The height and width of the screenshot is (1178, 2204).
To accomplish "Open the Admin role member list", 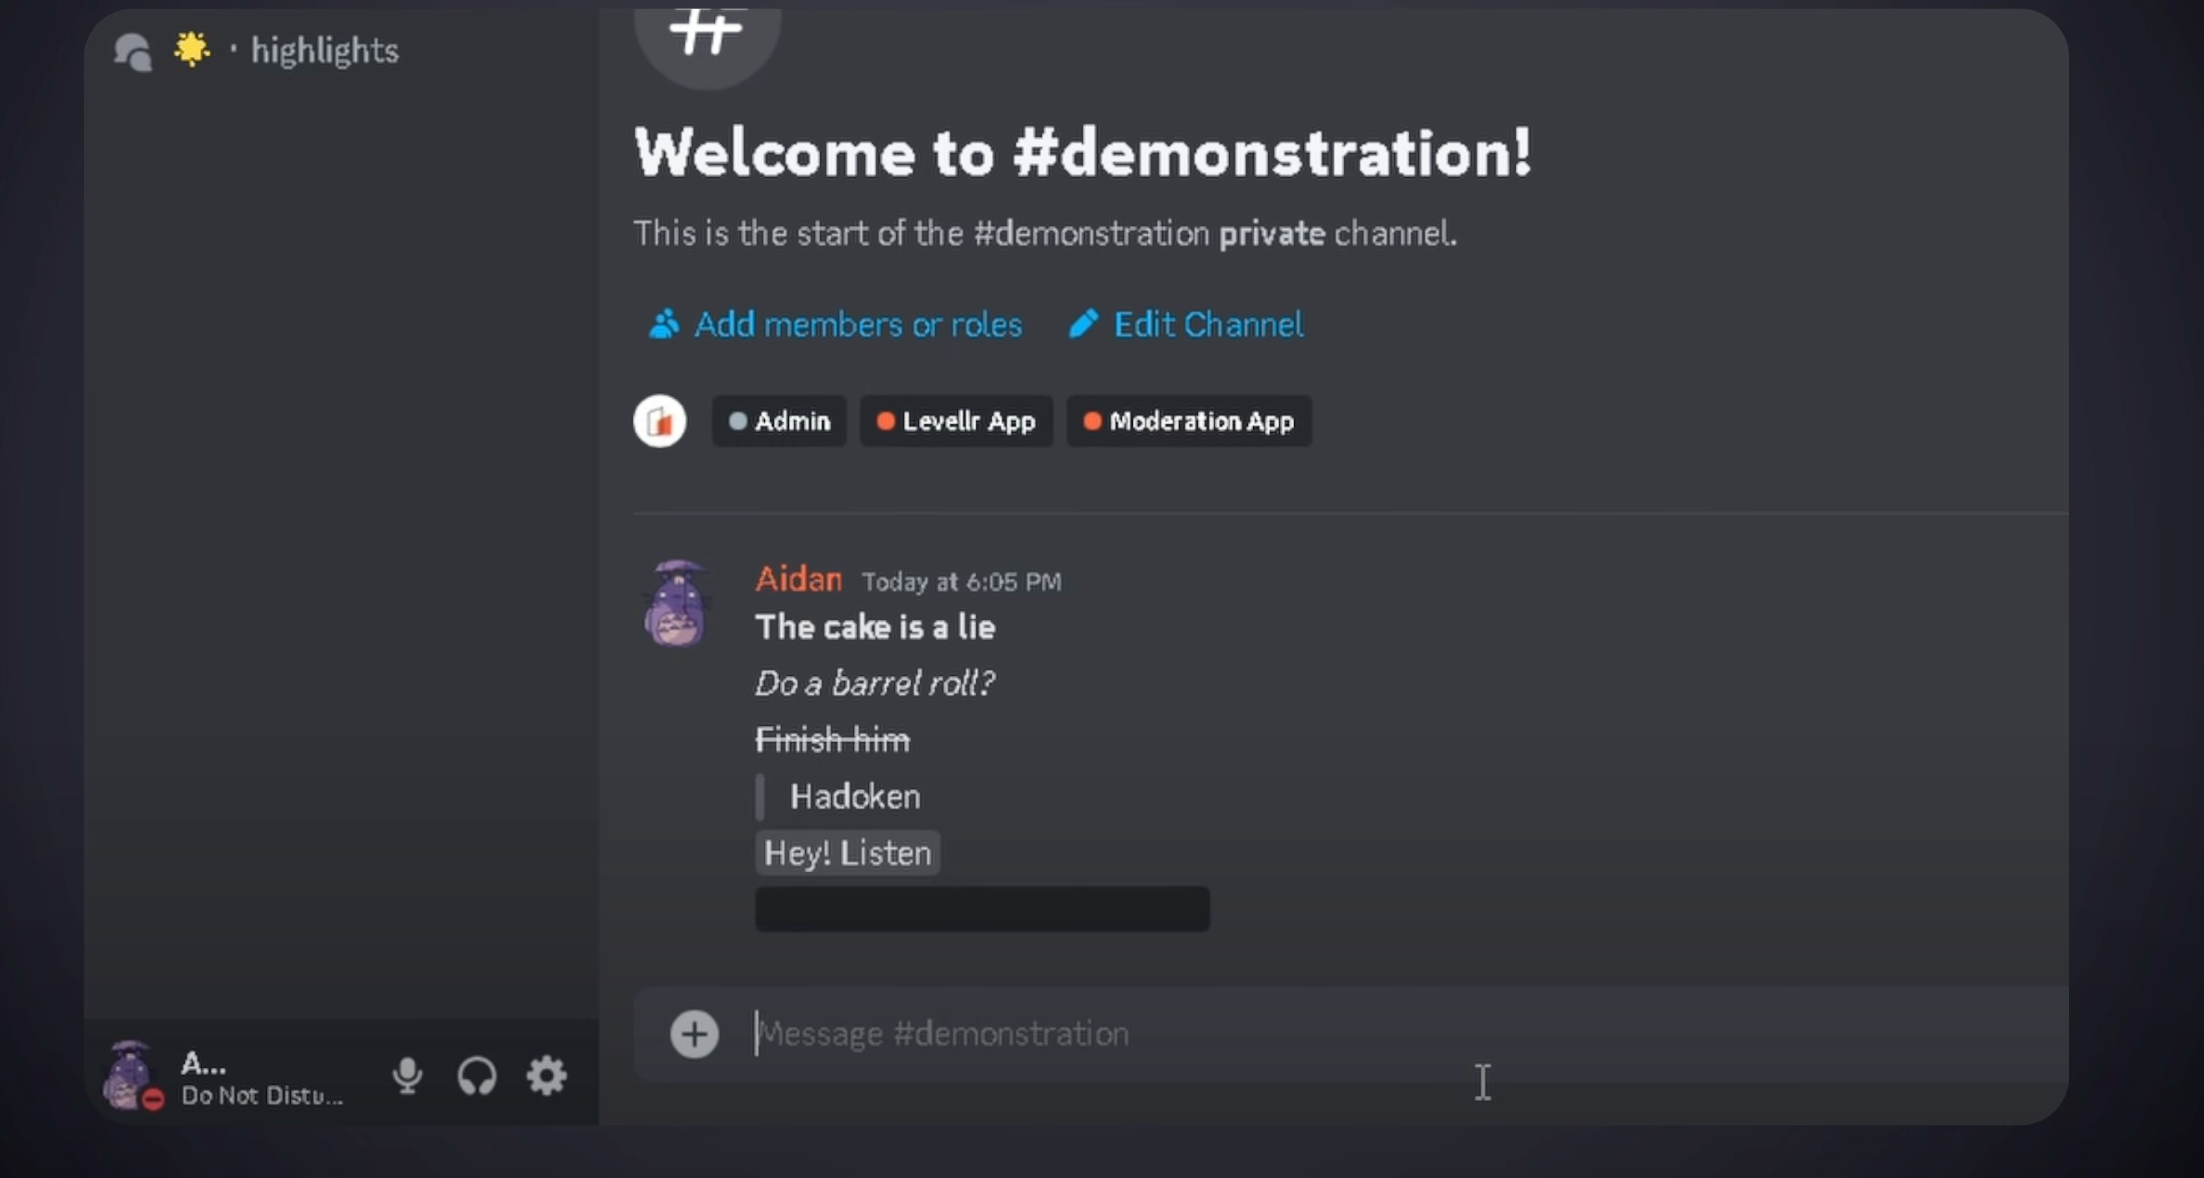I will point(779,421).
